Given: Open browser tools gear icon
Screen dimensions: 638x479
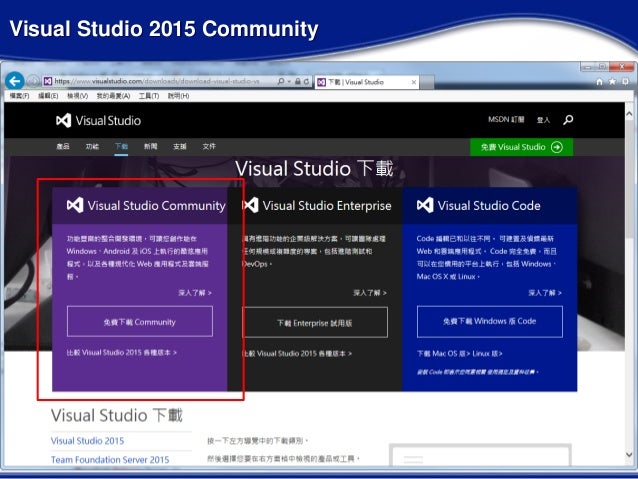Looking at the screenshot, I should tap(626, 82).
